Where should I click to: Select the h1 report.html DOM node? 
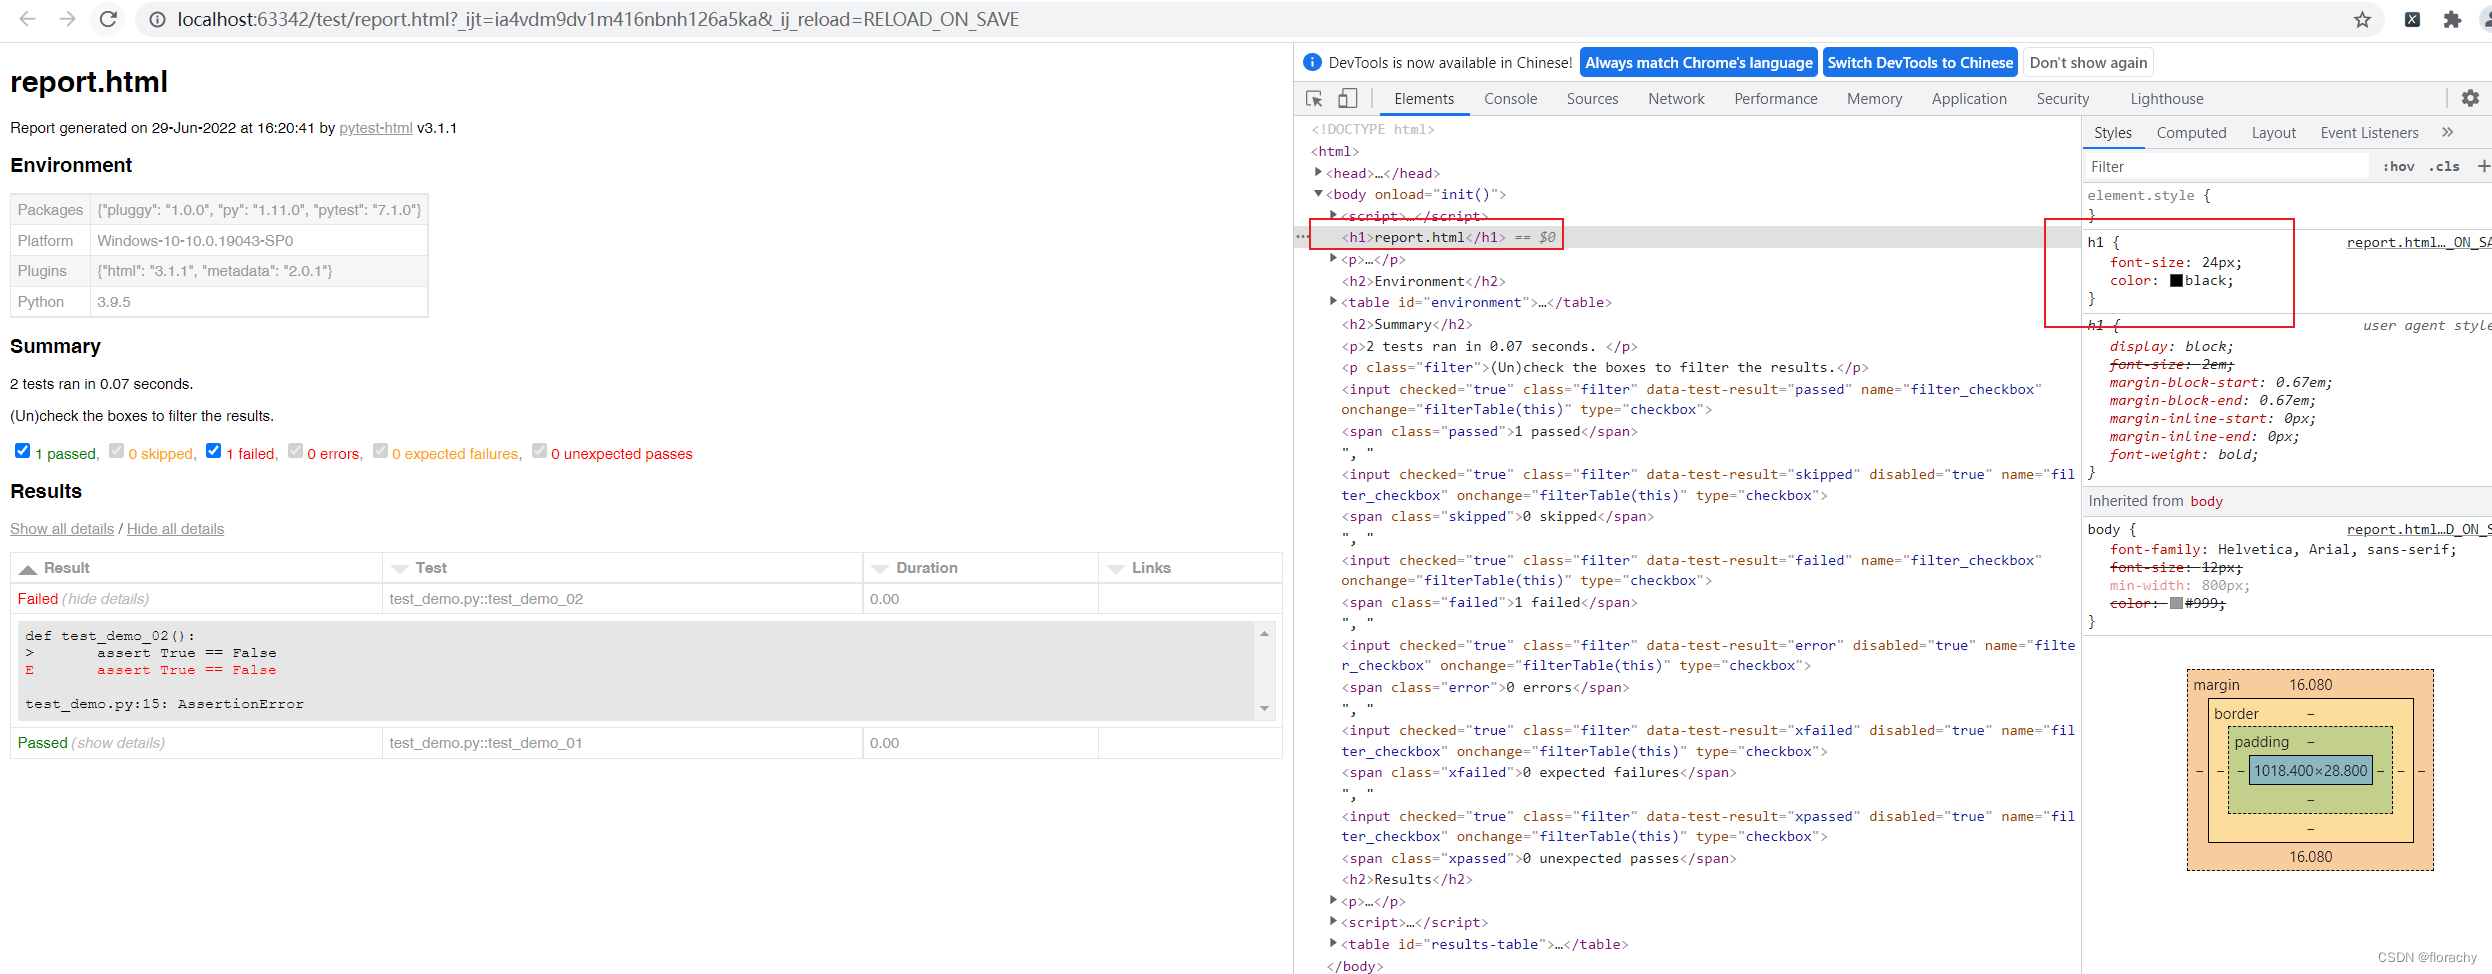(x=1424, y=237)
